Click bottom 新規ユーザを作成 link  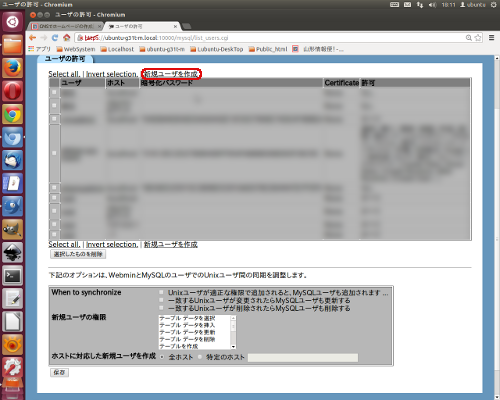coord(171,245)
